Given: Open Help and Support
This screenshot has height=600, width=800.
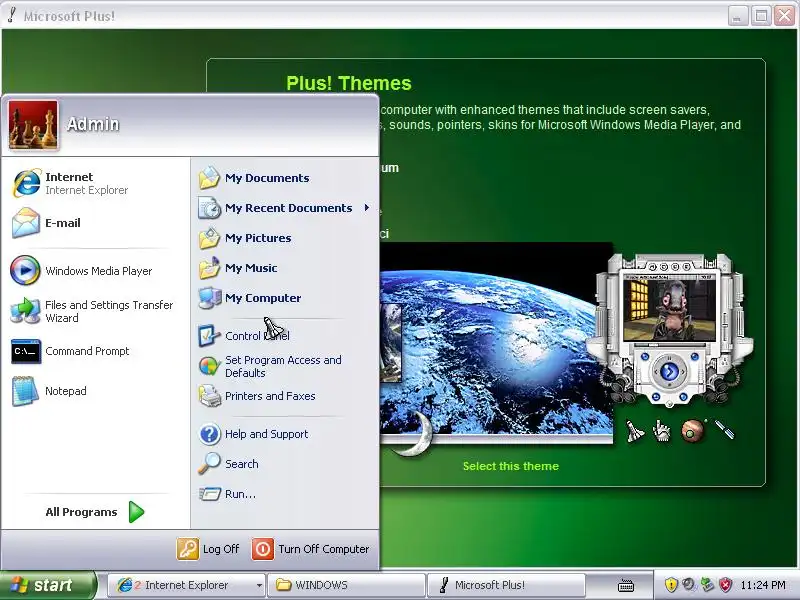Looking at the screenshot, I should (x=254, y=434).
